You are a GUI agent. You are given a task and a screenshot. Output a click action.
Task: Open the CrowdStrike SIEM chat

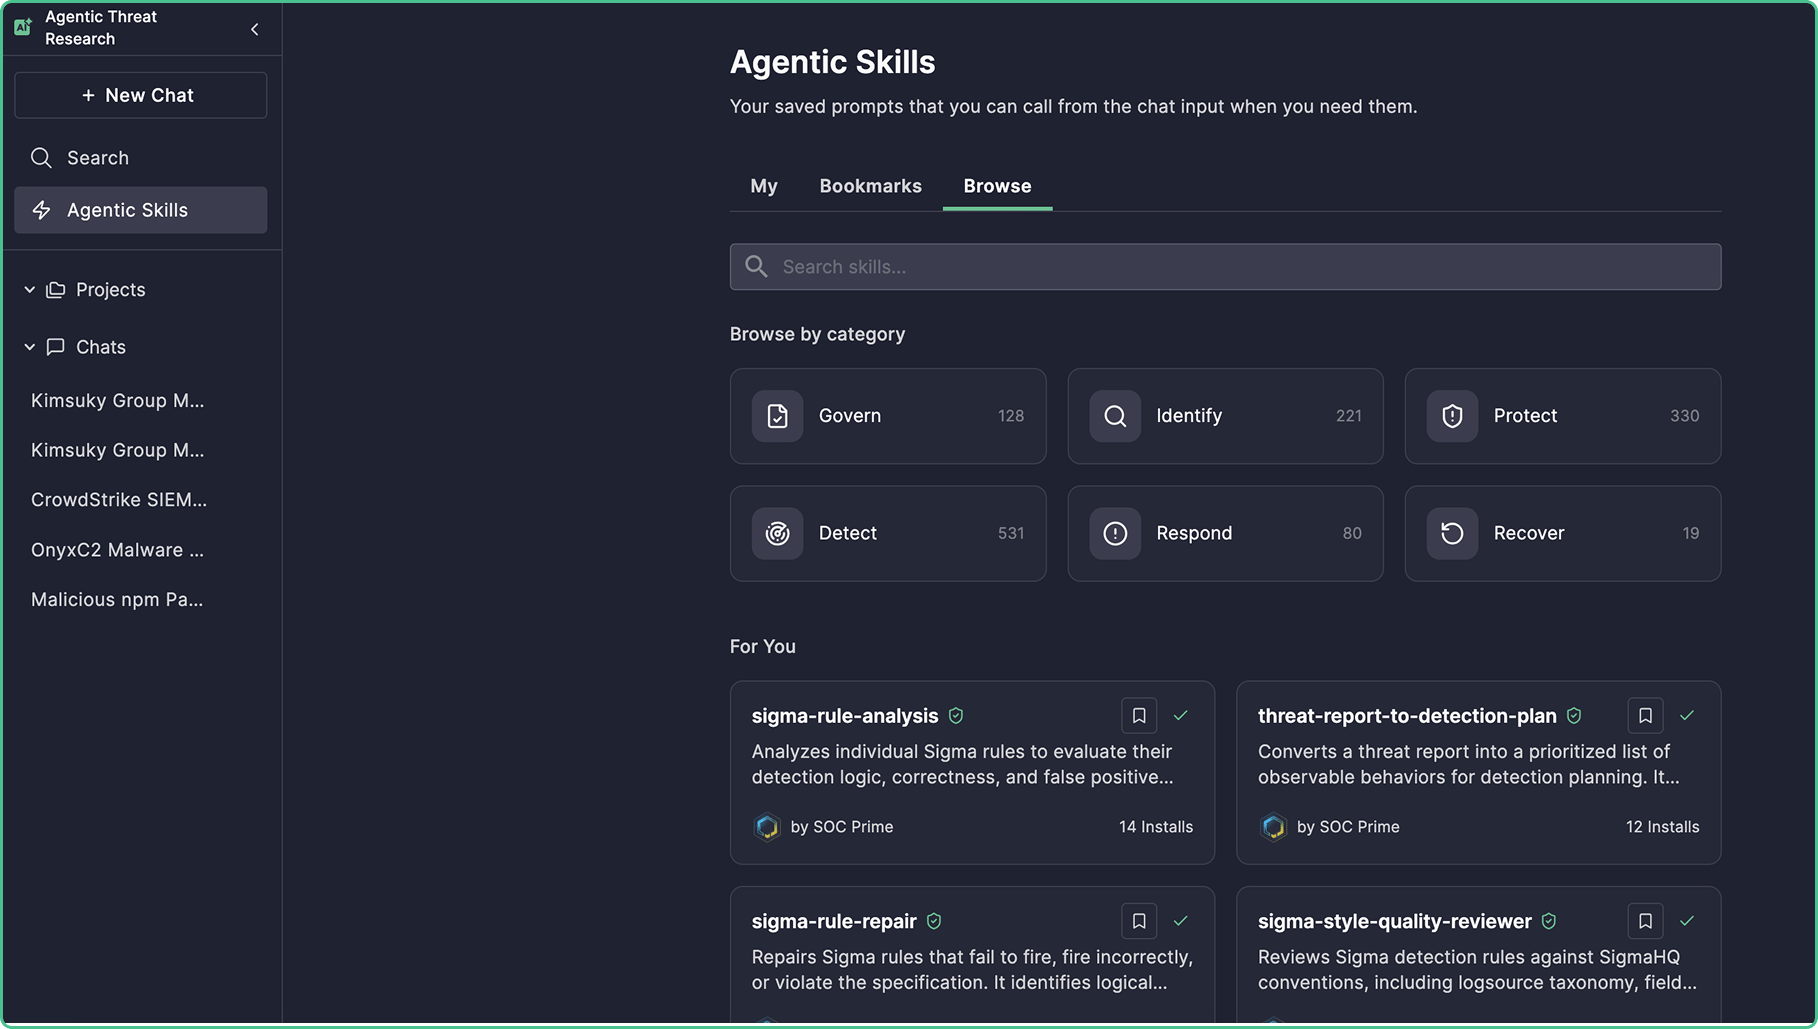119,500
